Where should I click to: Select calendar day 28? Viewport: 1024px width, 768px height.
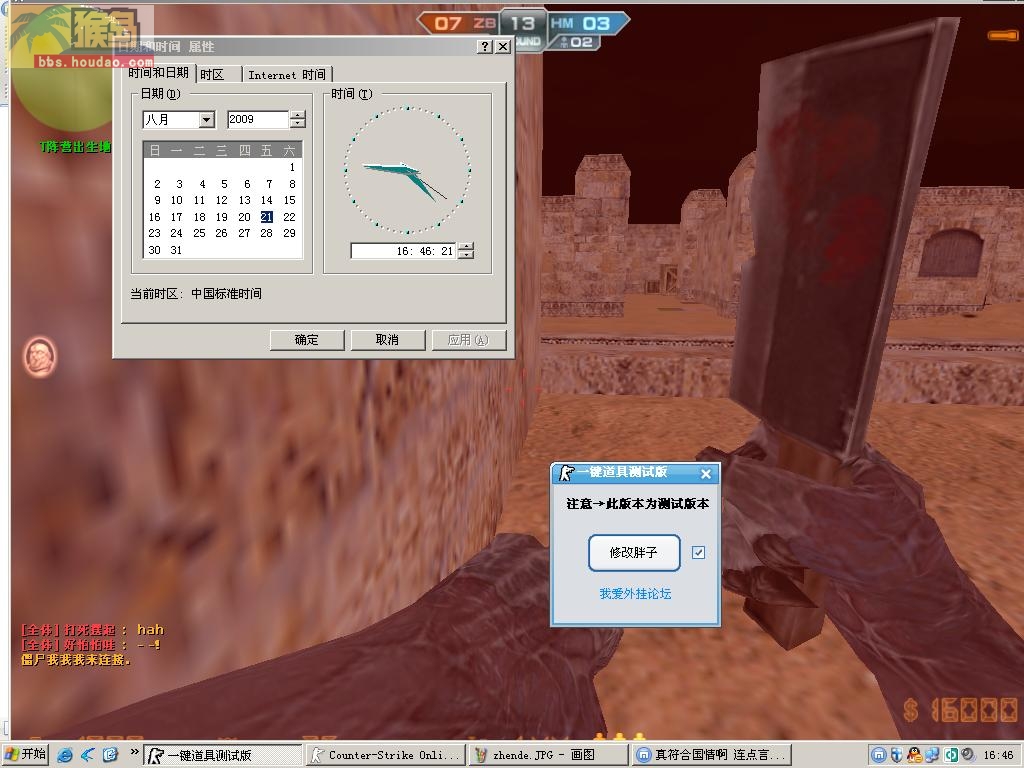266,233
